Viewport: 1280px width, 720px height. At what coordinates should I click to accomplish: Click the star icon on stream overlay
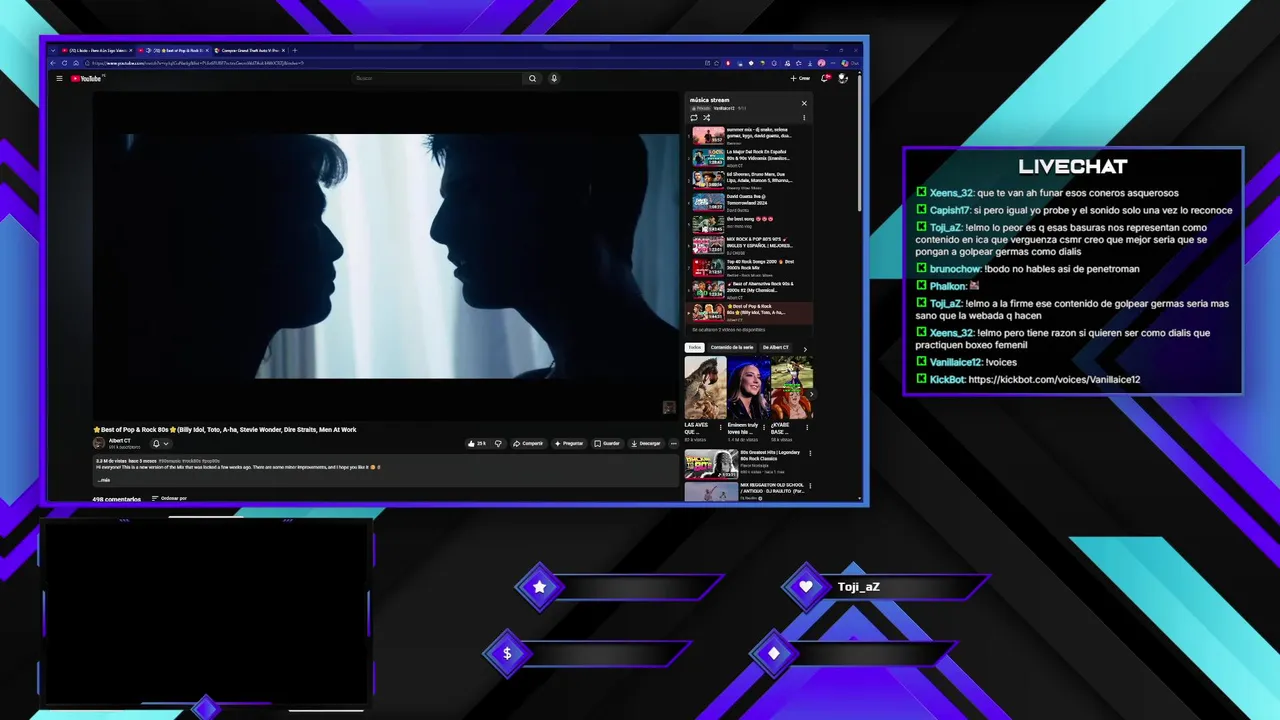point(540,587)
